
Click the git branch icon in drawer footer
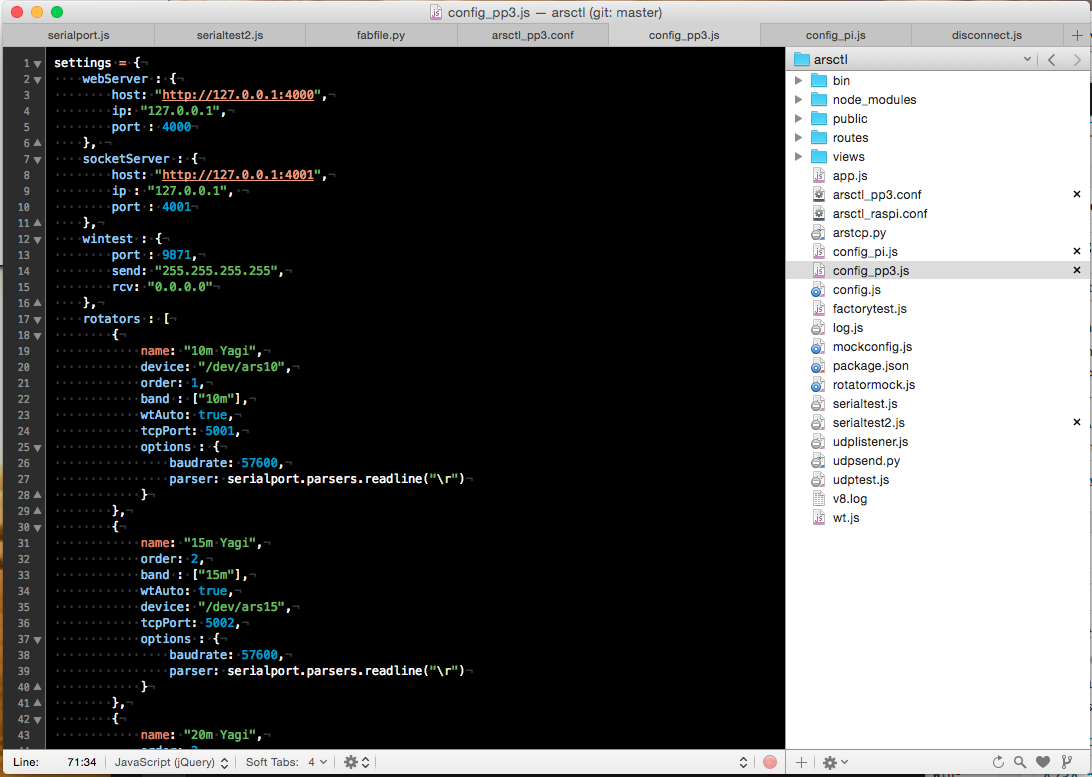(1066, 762)
